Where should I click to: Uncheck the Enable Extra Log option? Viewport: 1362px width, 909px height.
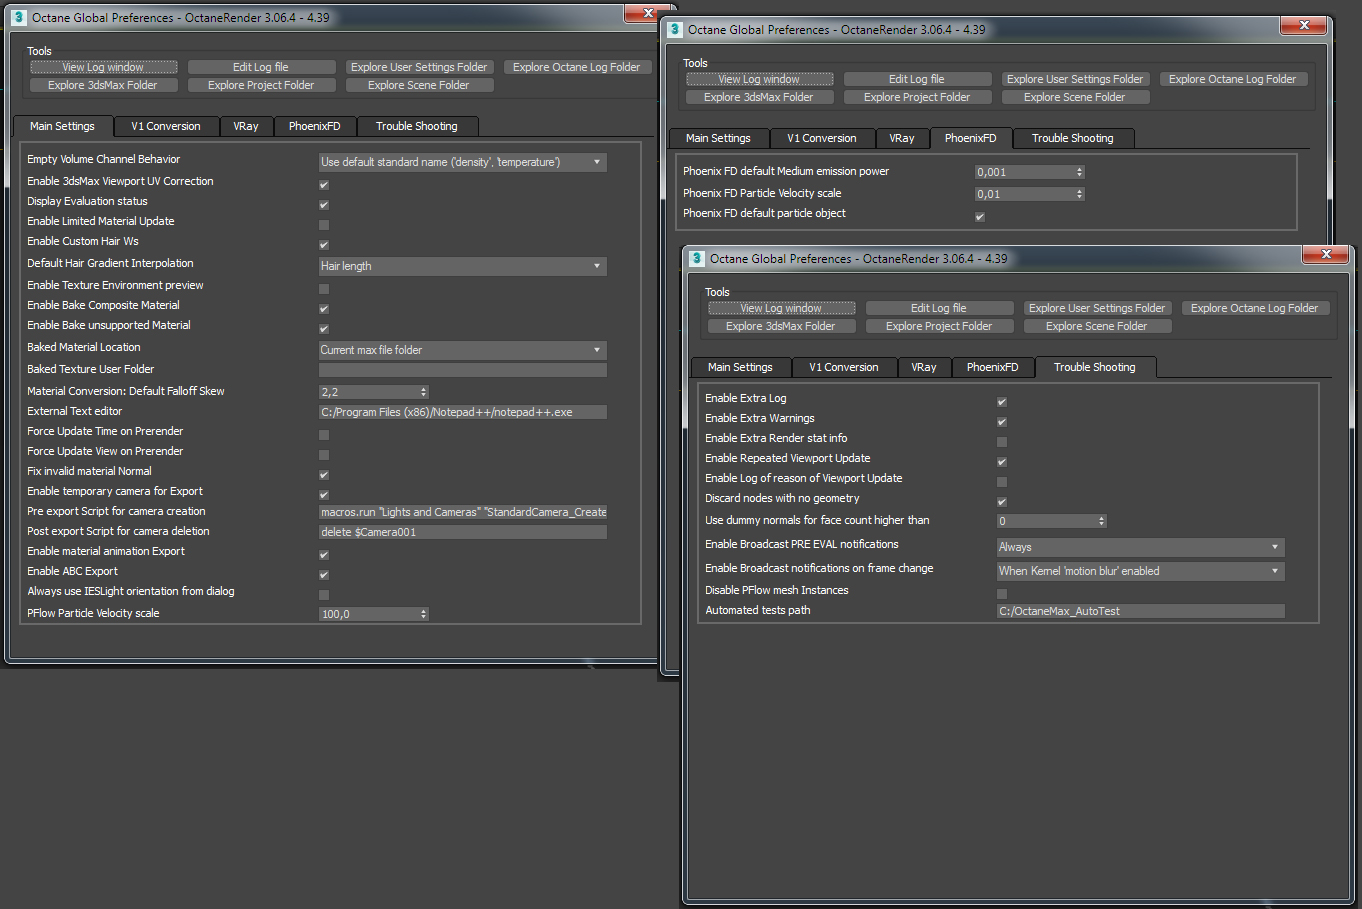pyautogui.click(x=1002, y=402)
